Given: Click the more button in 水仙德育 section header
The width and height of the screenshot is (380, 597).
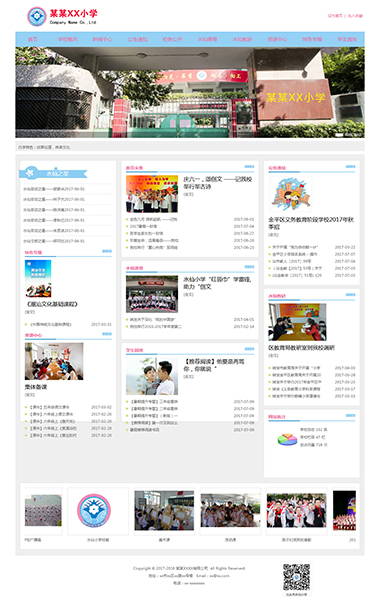Looking at the screenshot, I should pyautogui.click(x=249, y=267).
